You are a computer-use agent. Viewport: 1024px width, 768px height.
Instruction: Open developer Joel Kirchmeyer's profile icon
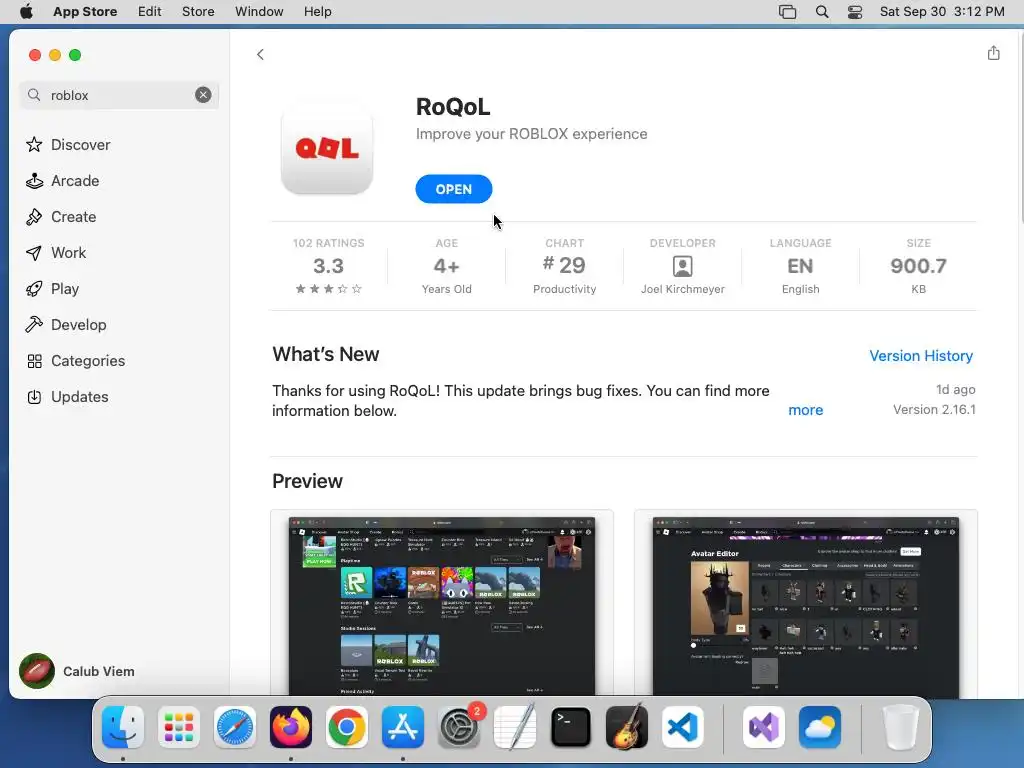tap(682, 266)
